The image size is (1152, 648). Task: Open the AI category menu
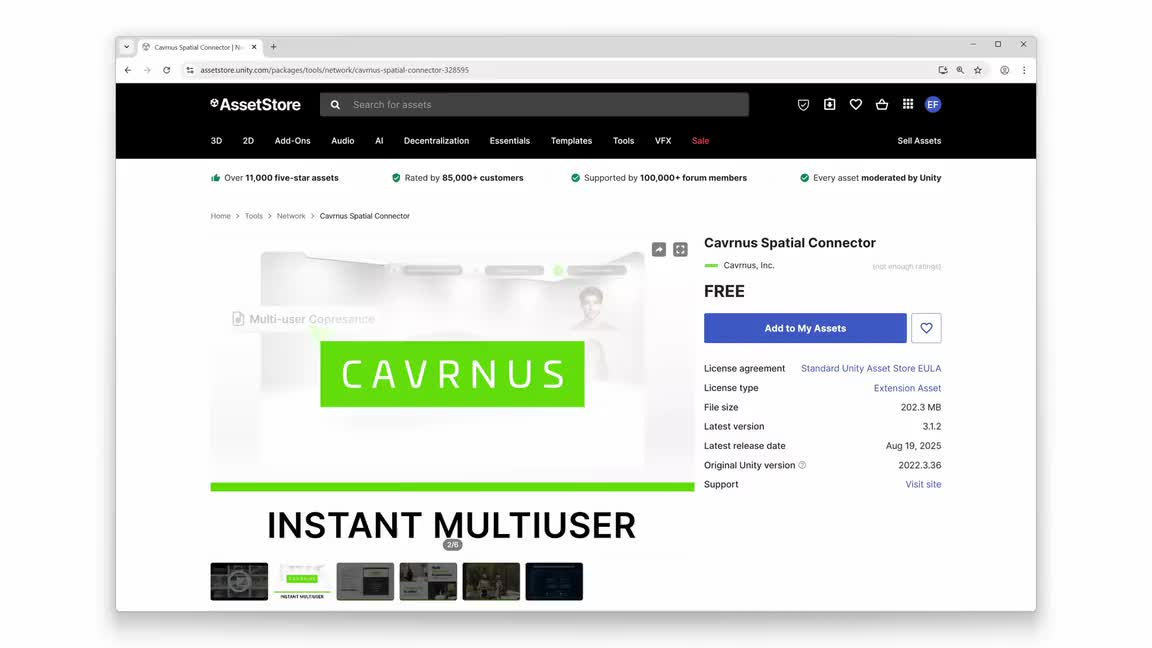[x=379, y=140]
